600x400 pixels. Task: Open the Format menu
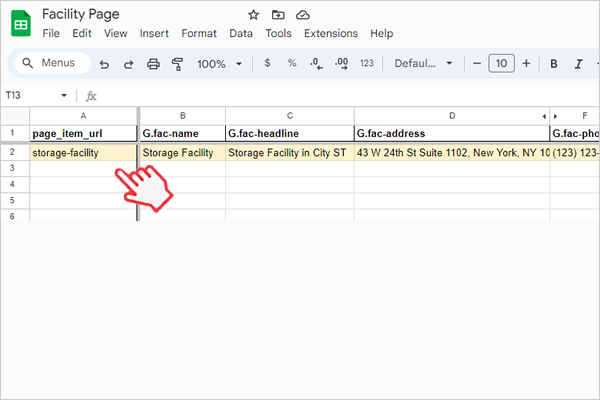pos(199,33)
